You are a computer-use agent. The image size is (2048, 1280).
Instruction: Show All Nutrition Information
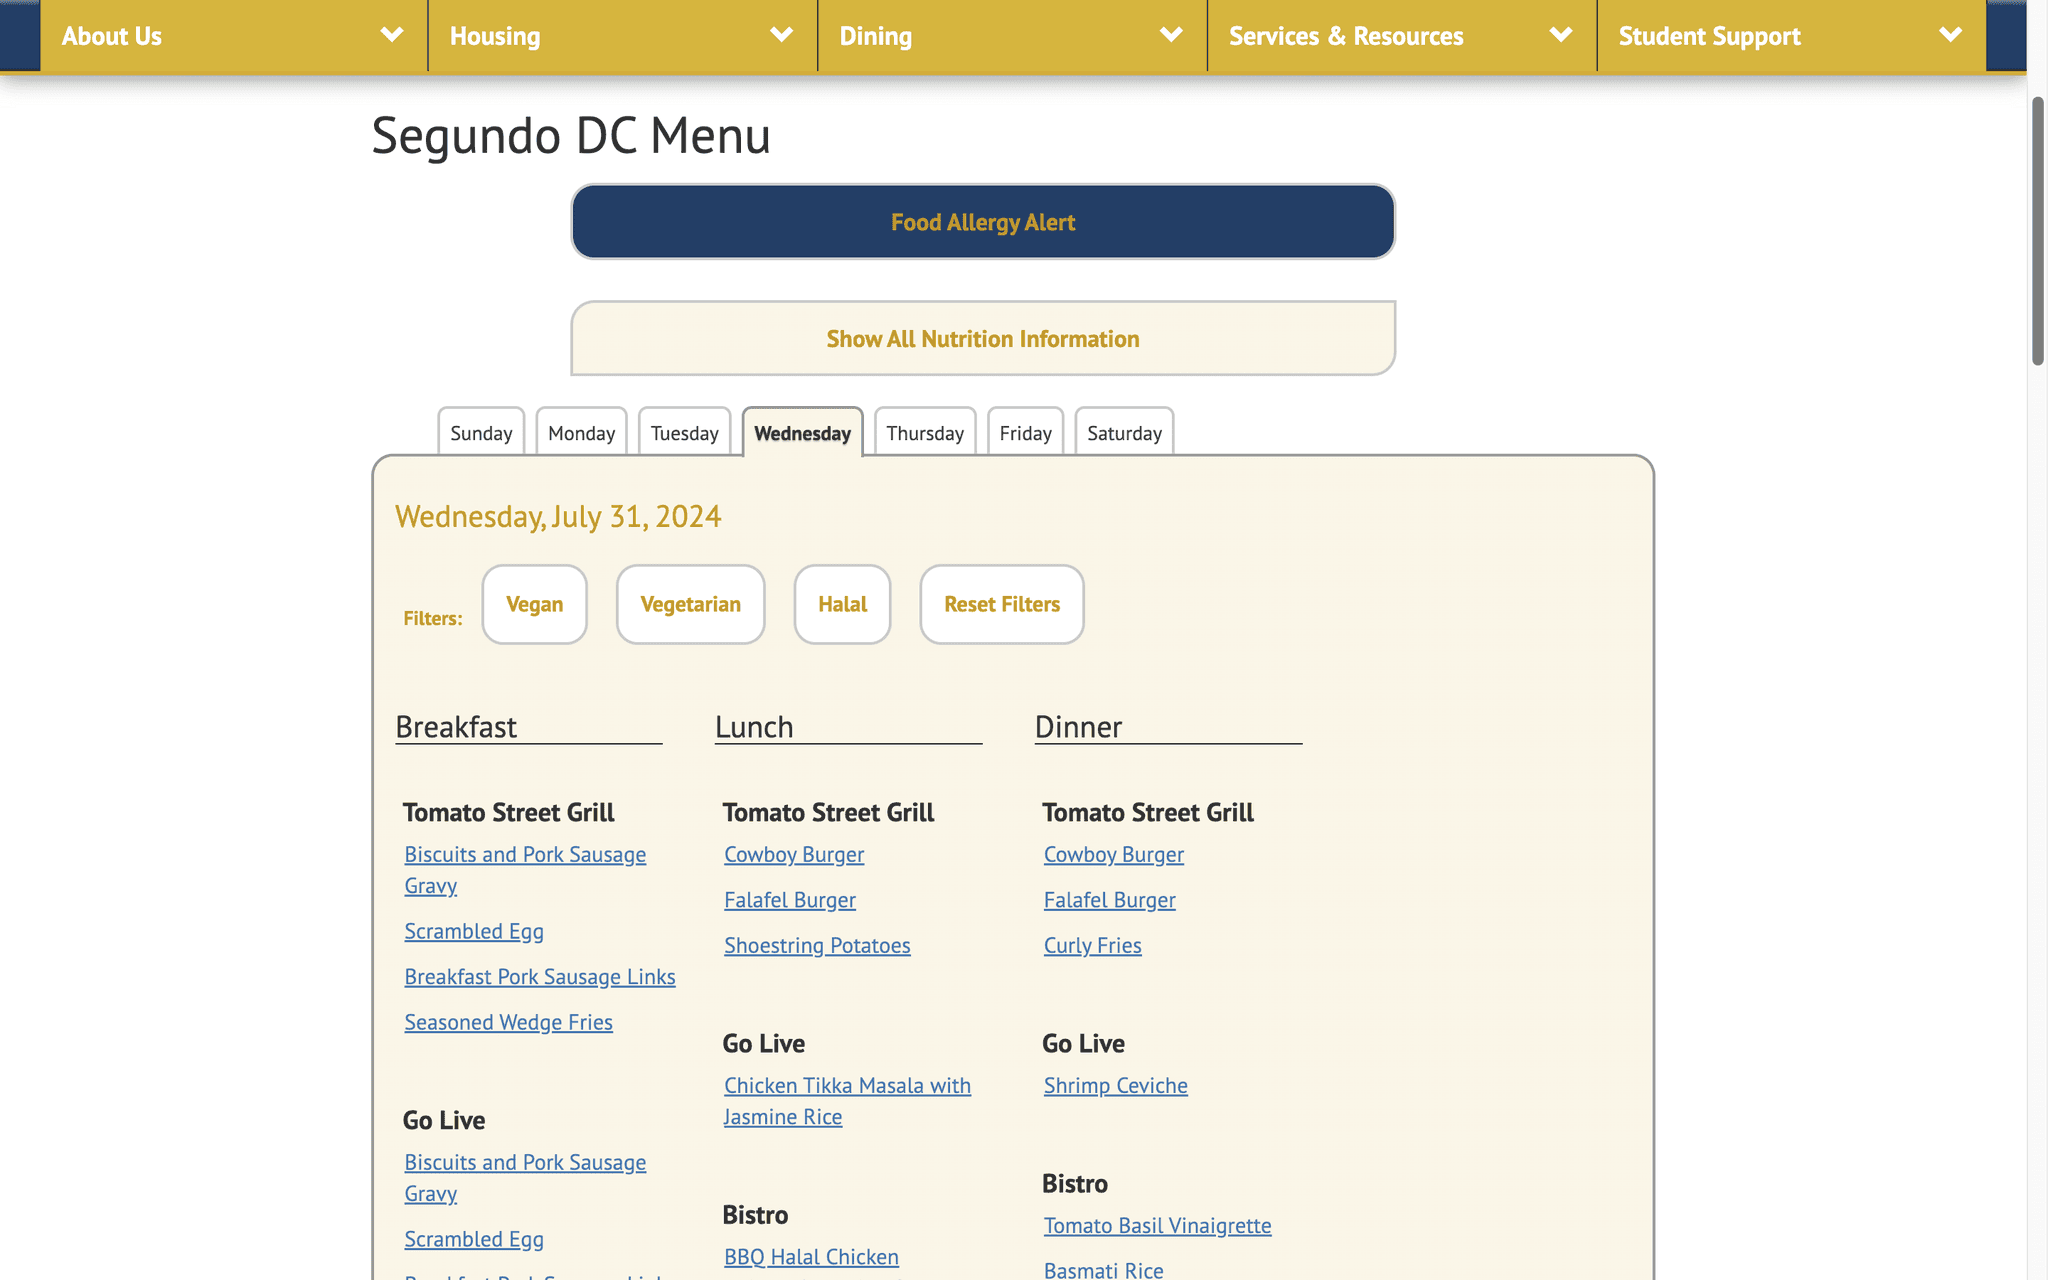click(982, 339)
